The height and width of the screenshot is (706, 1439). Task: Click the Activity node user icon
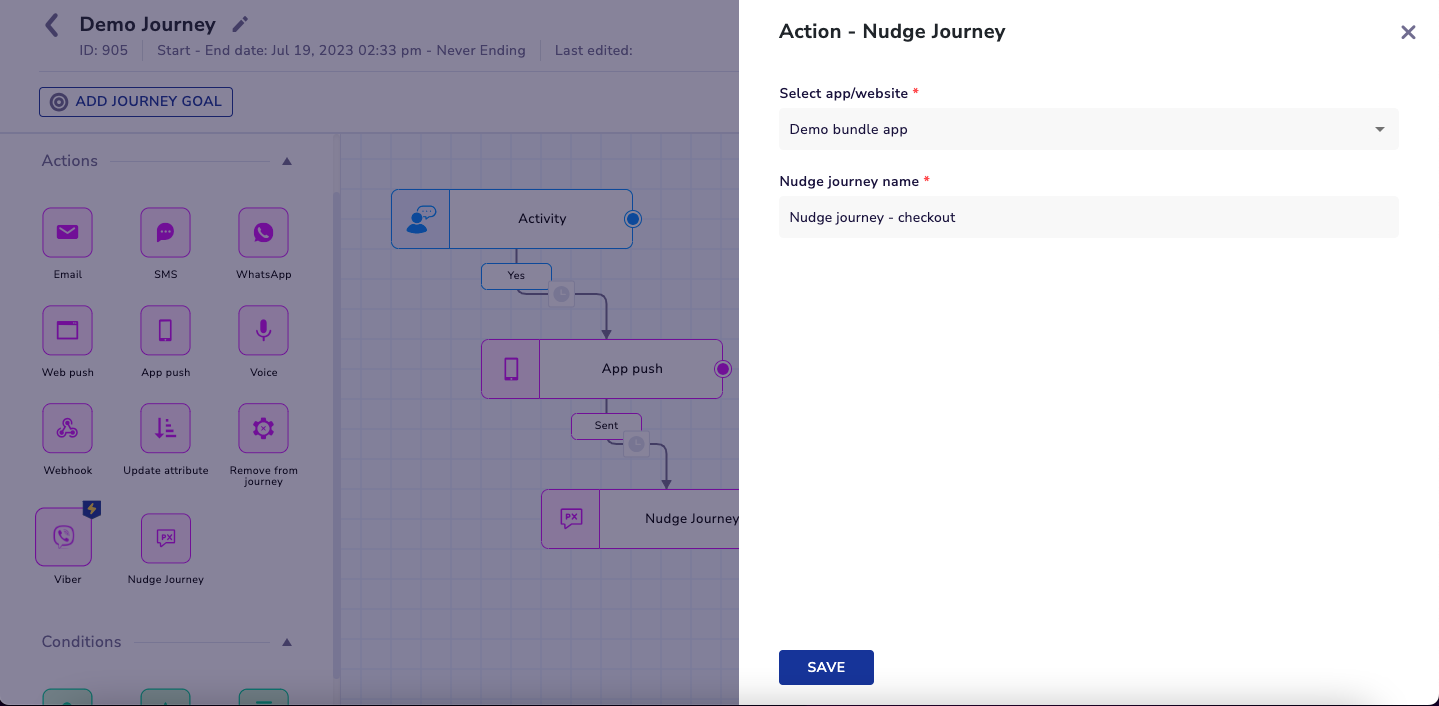[421, 219]
